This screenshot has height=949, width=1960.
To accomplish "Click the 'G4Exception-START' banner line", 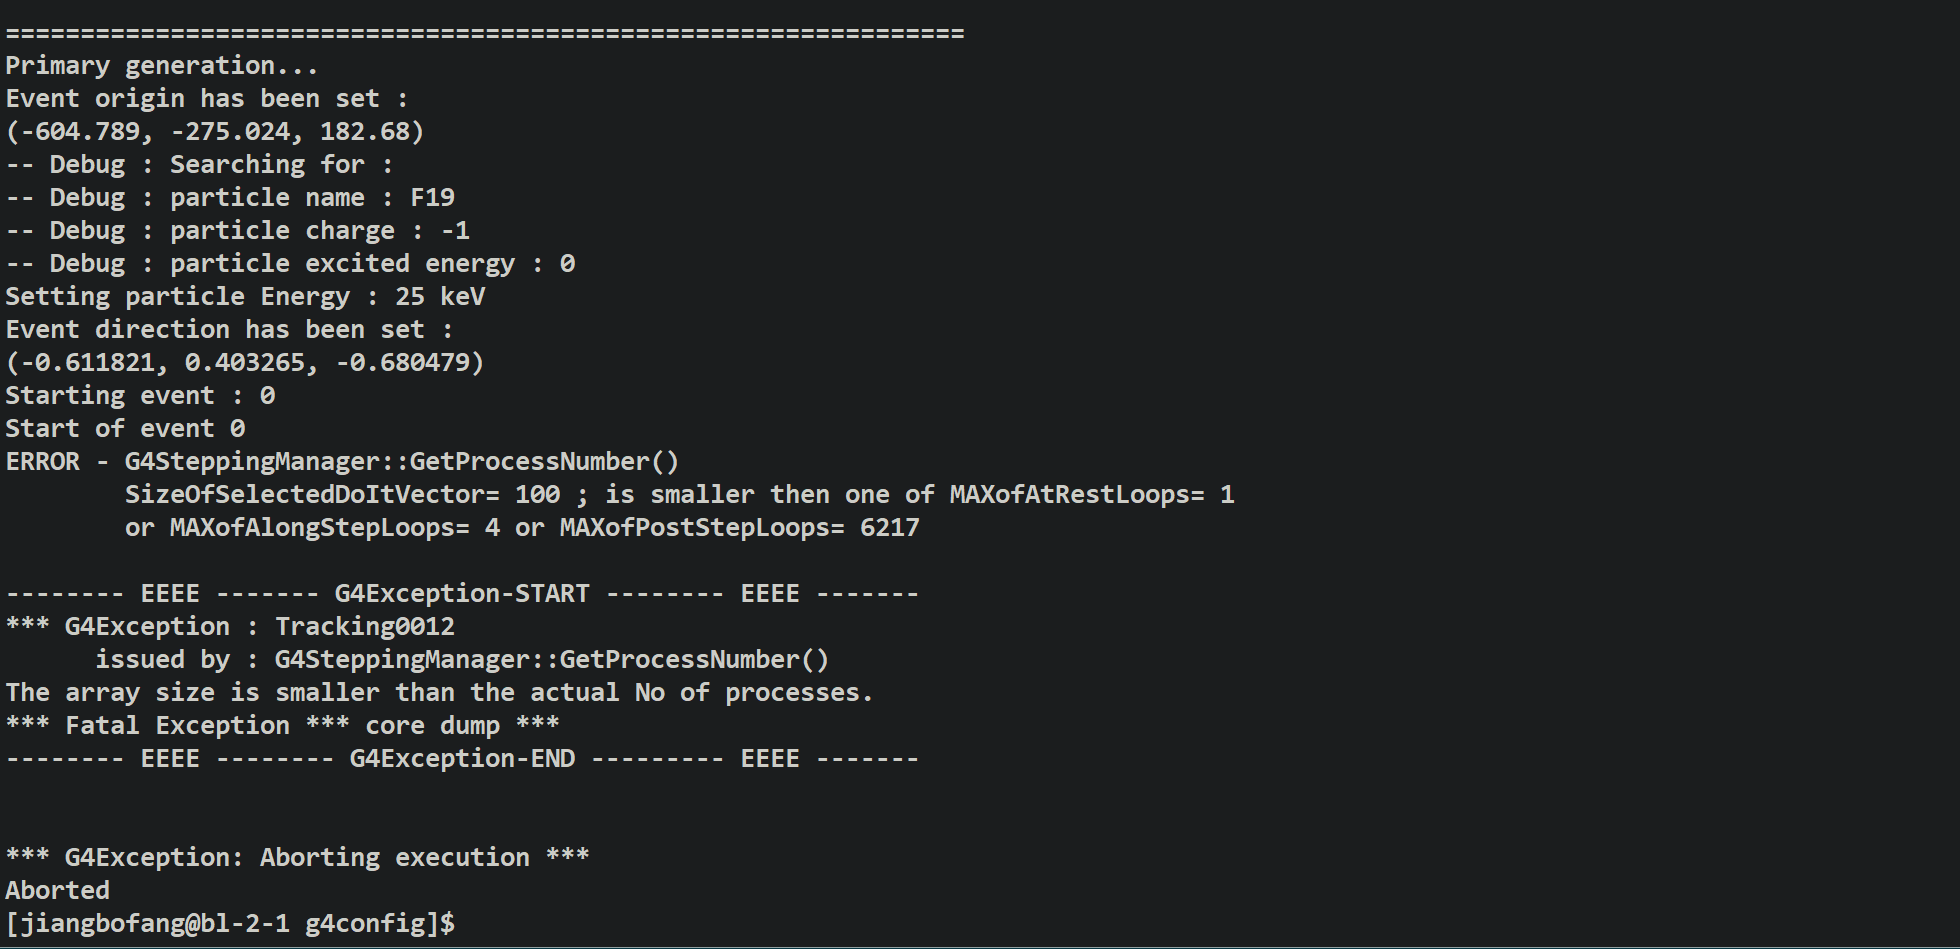I will 462,593.
